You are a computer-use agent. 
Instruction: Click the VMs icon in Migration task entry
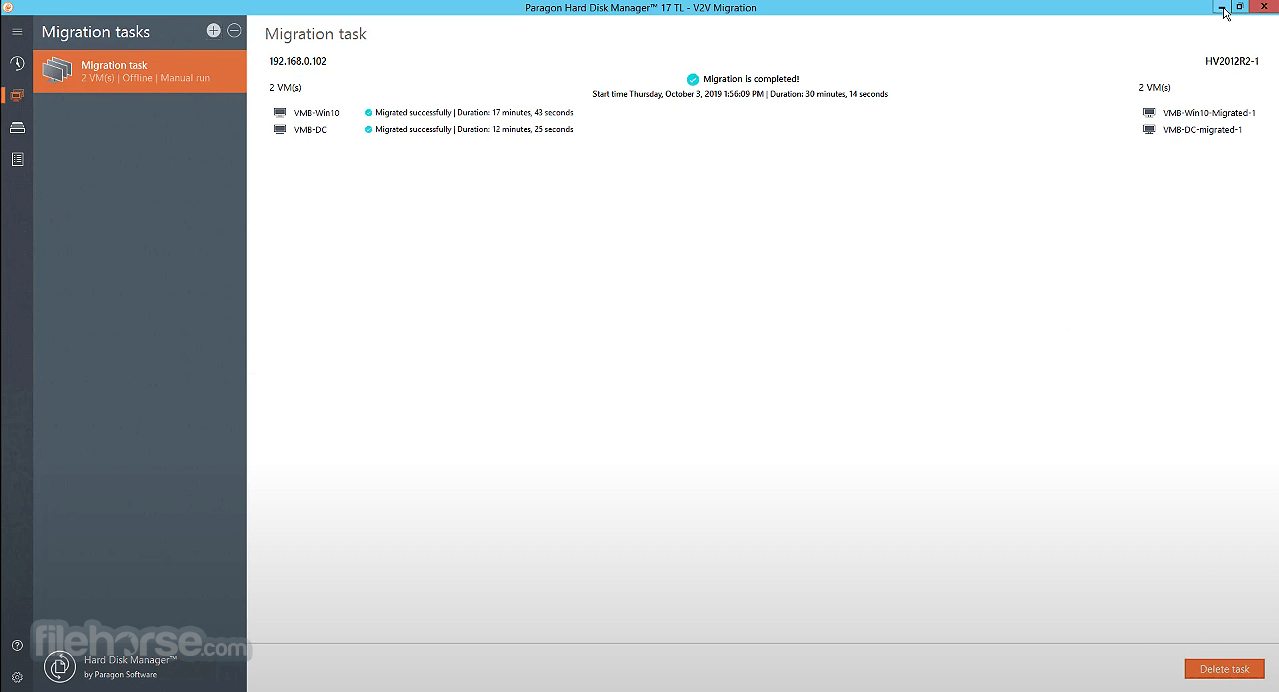tap(58, 71)
